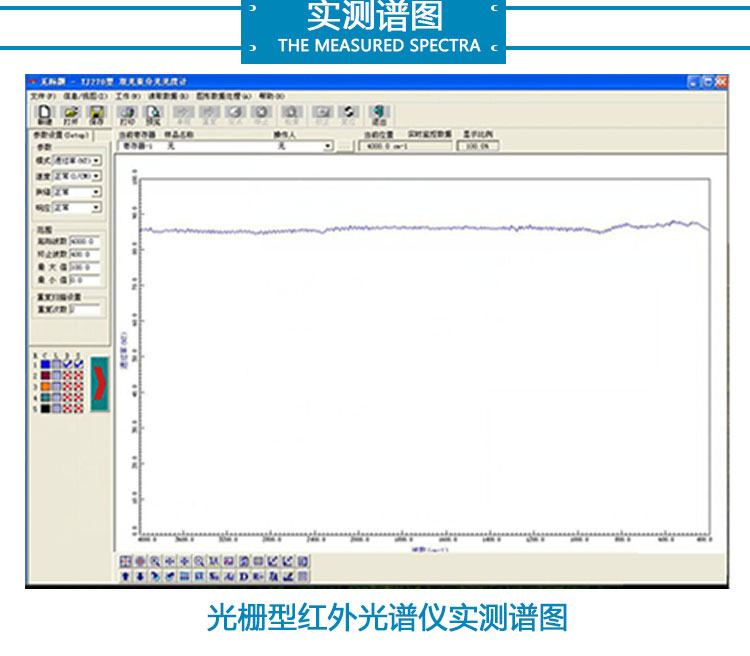This screenshot has height=656, width=750.
Task: Open the register/sample name dropdown arrow
Action: click(x=327, y=146)
